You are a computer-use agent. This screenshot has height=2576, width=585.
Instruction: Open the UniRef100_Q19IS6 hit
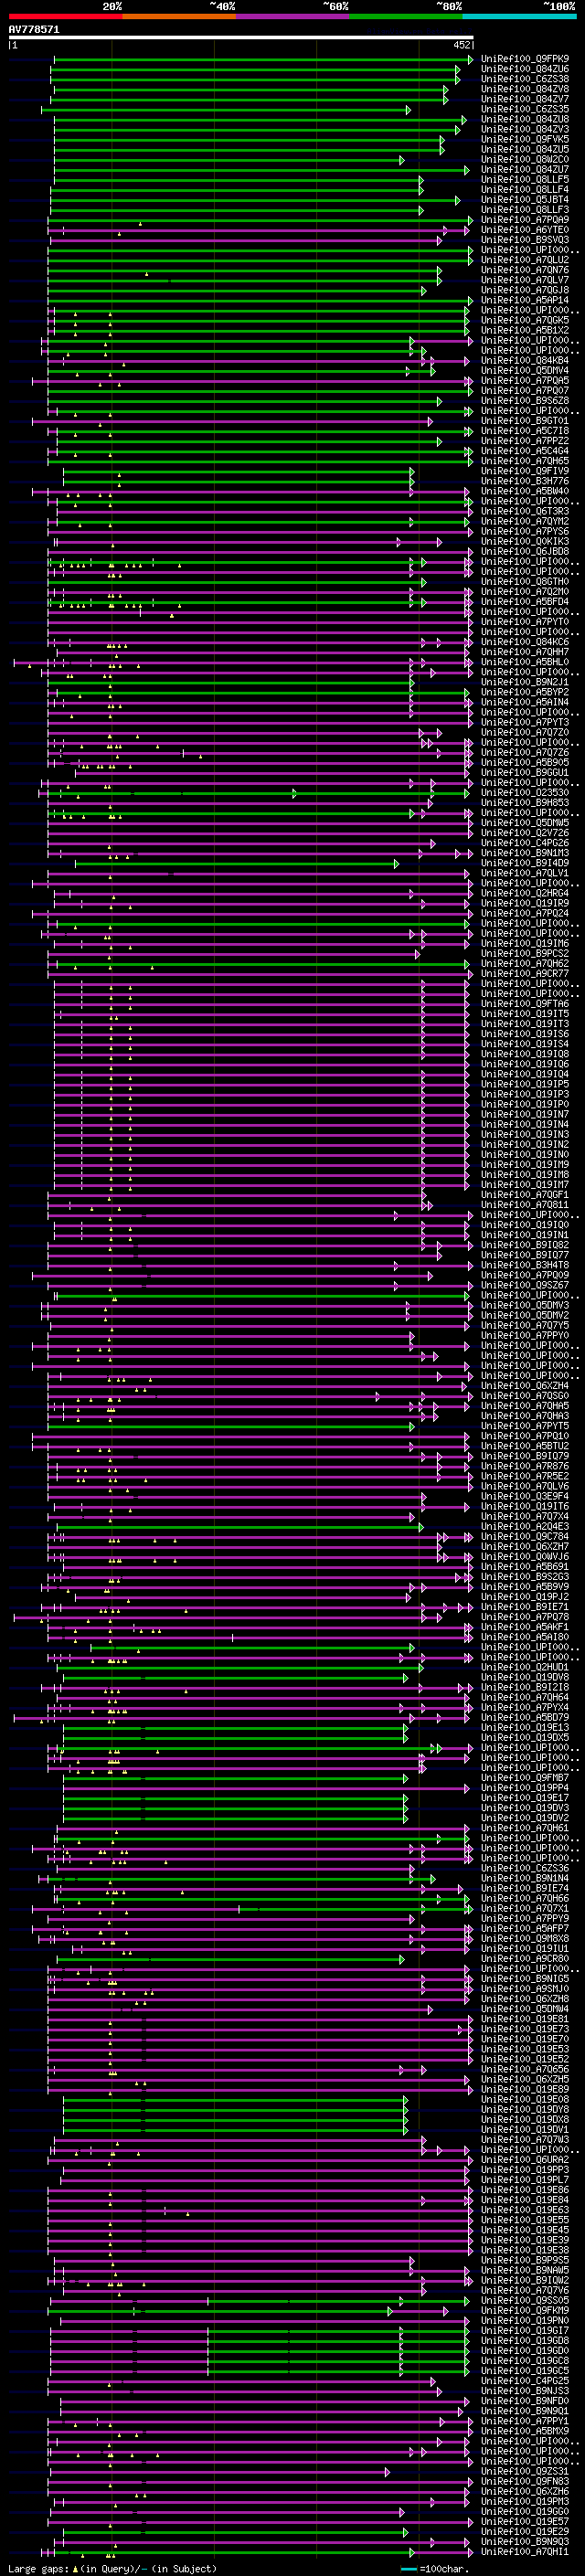coord(525,1034)
